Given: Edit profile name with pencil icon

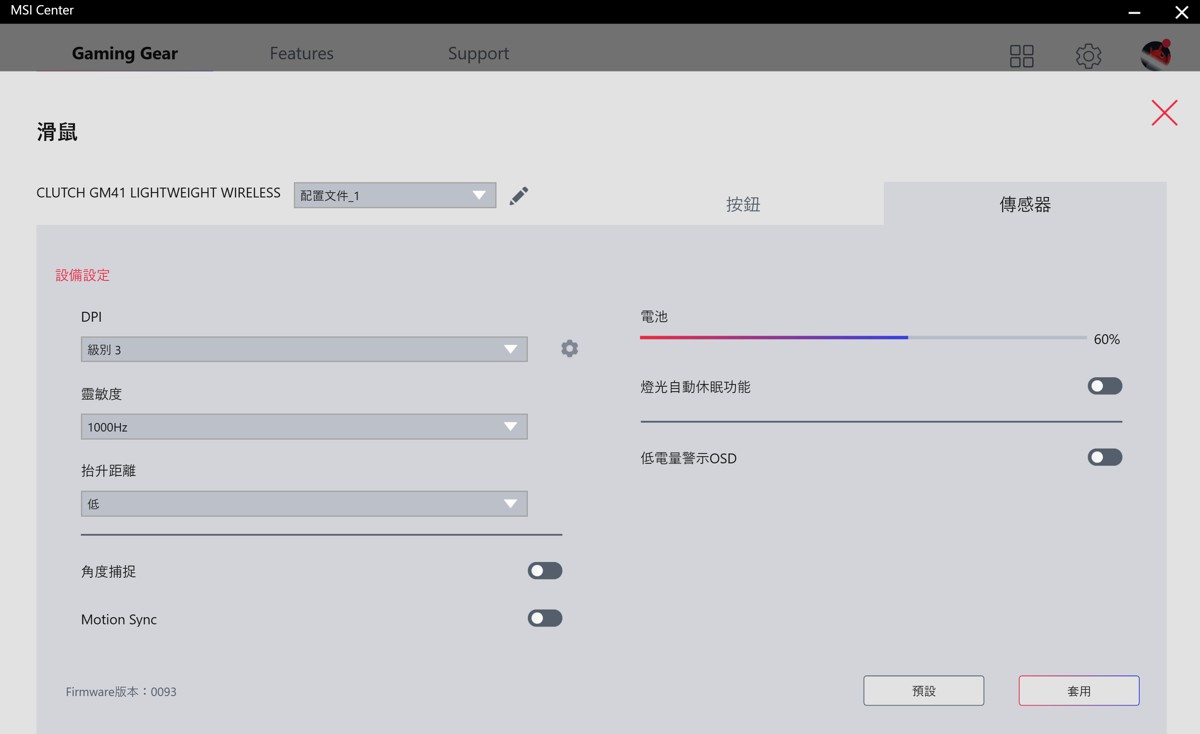Looking at the screenshot, I should tap(518, 196).
